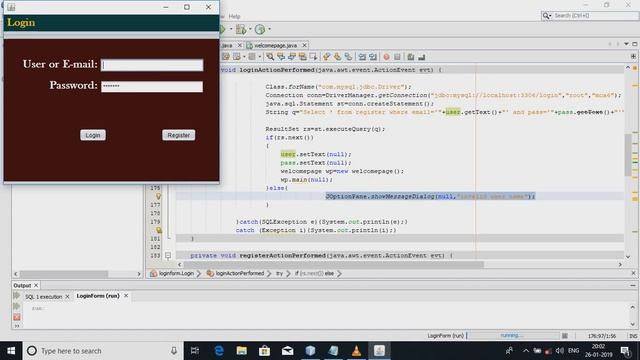Click Find Next Occurrence icon
The image size is (640, 360).
(291, 57)
